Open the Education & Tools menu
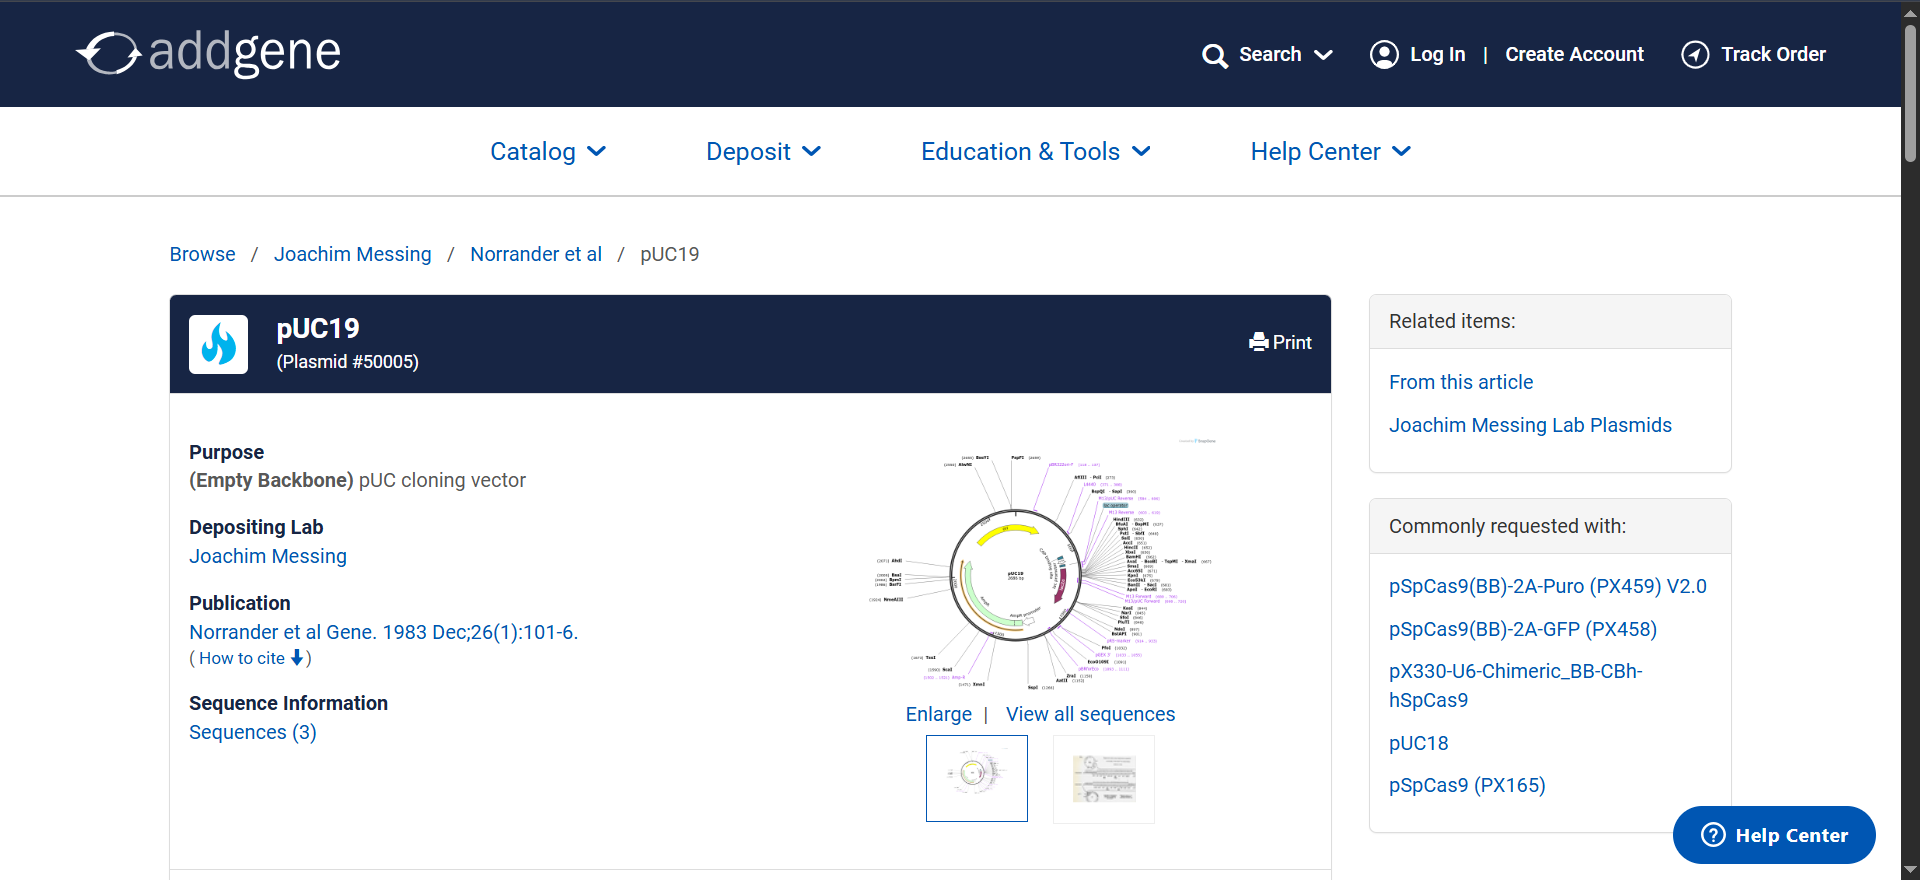The height and width of the screenshot is (880, 1920). coord(1036,151)
